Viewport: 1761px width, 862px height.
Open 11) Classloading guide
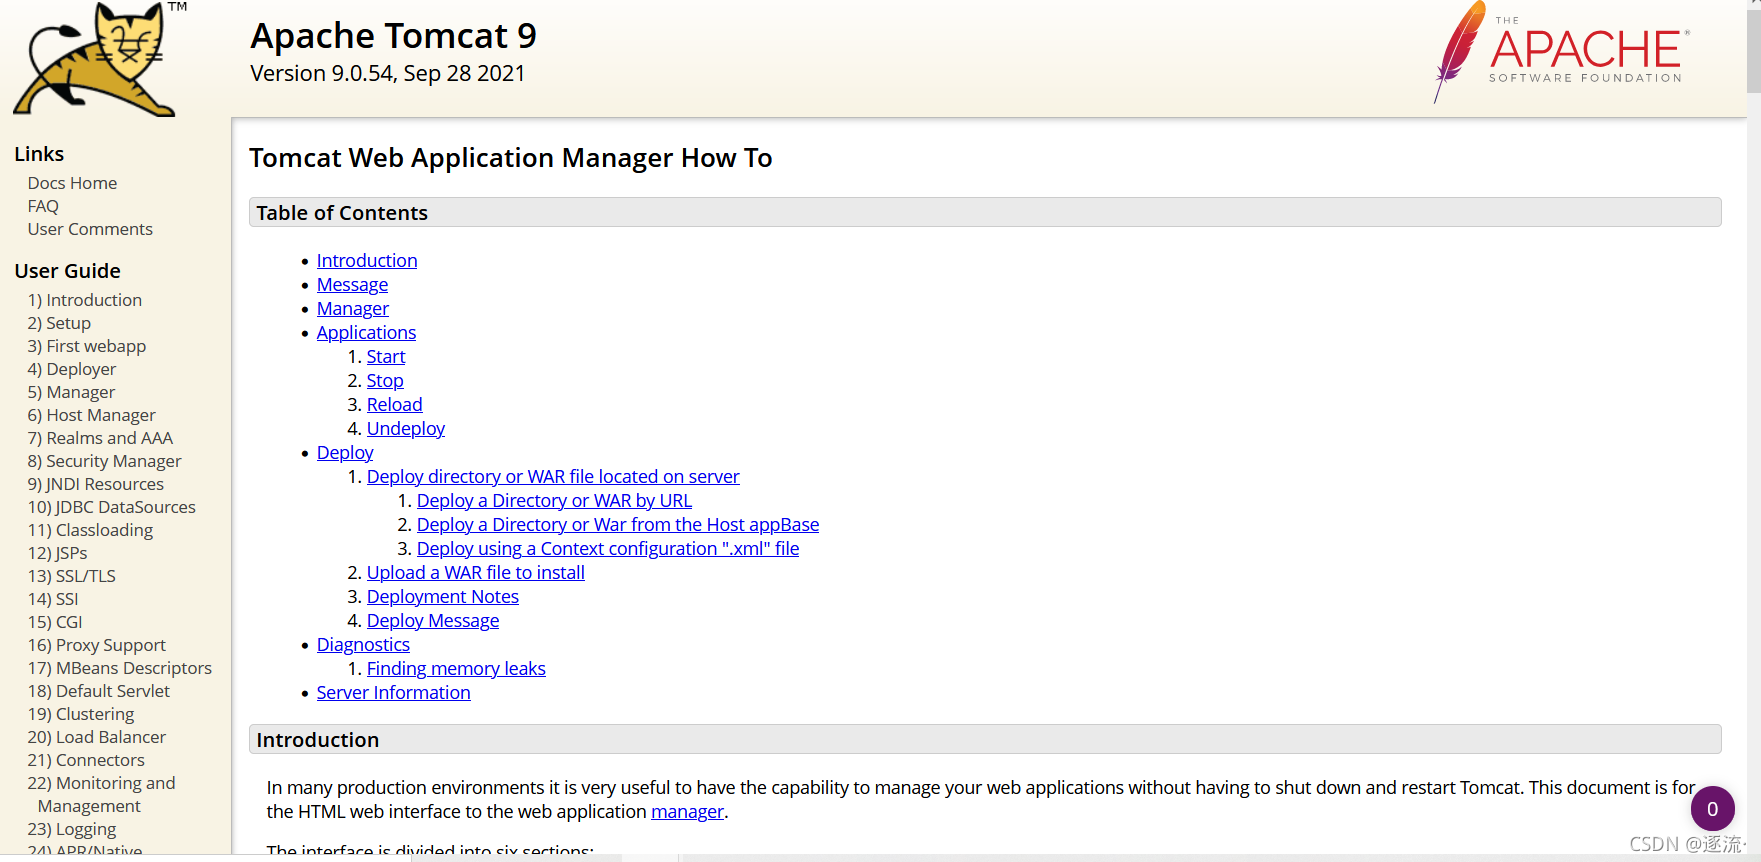click(91, 530)
